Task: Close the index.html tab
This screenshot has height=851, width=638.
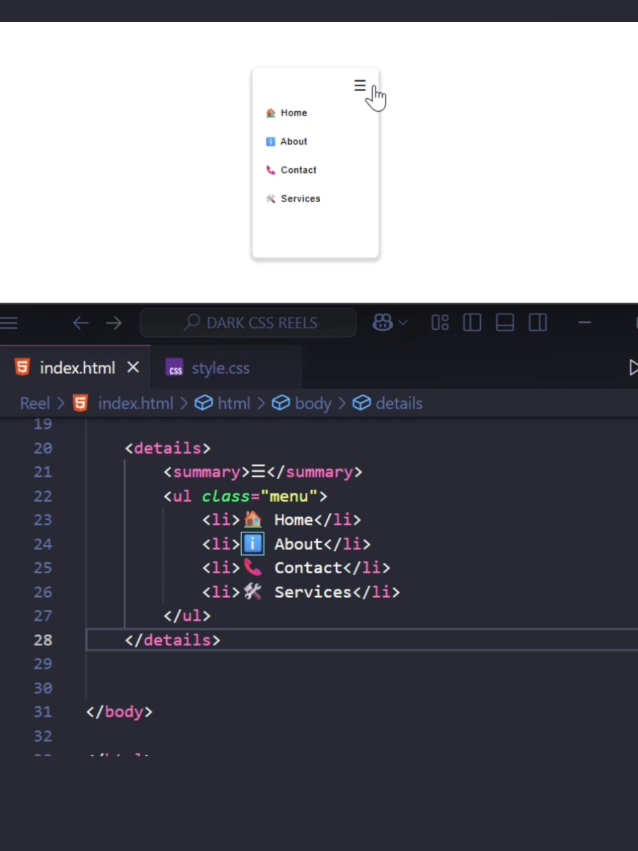Action: (x=133, y=368)
